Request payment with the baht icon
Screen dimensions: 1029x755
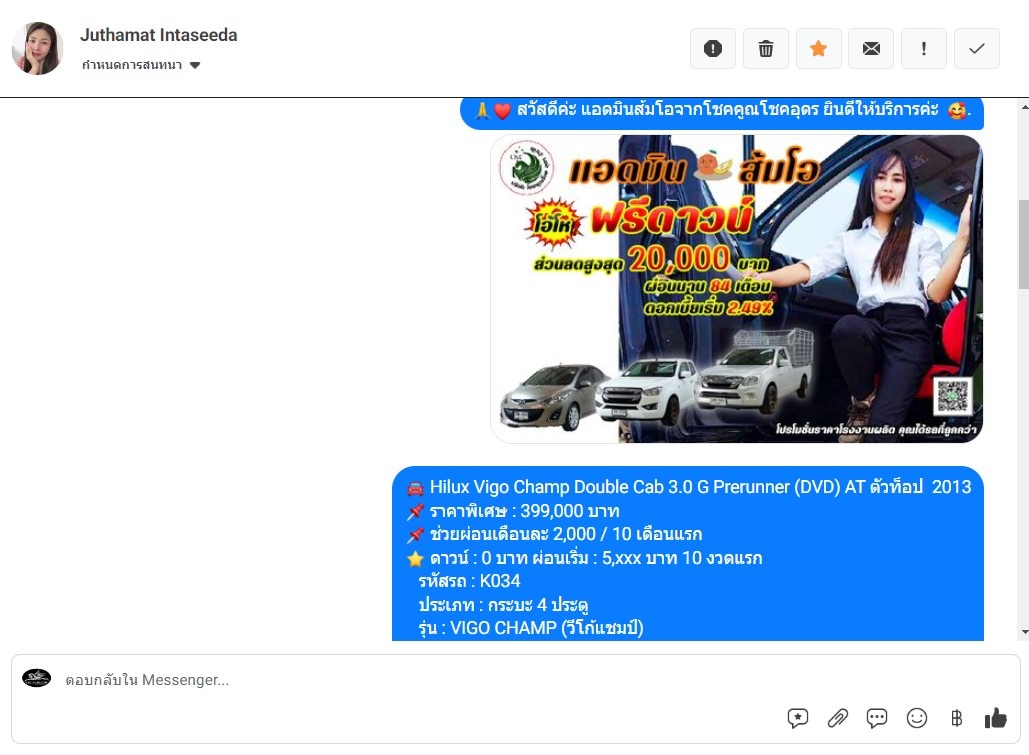point(956,718)
